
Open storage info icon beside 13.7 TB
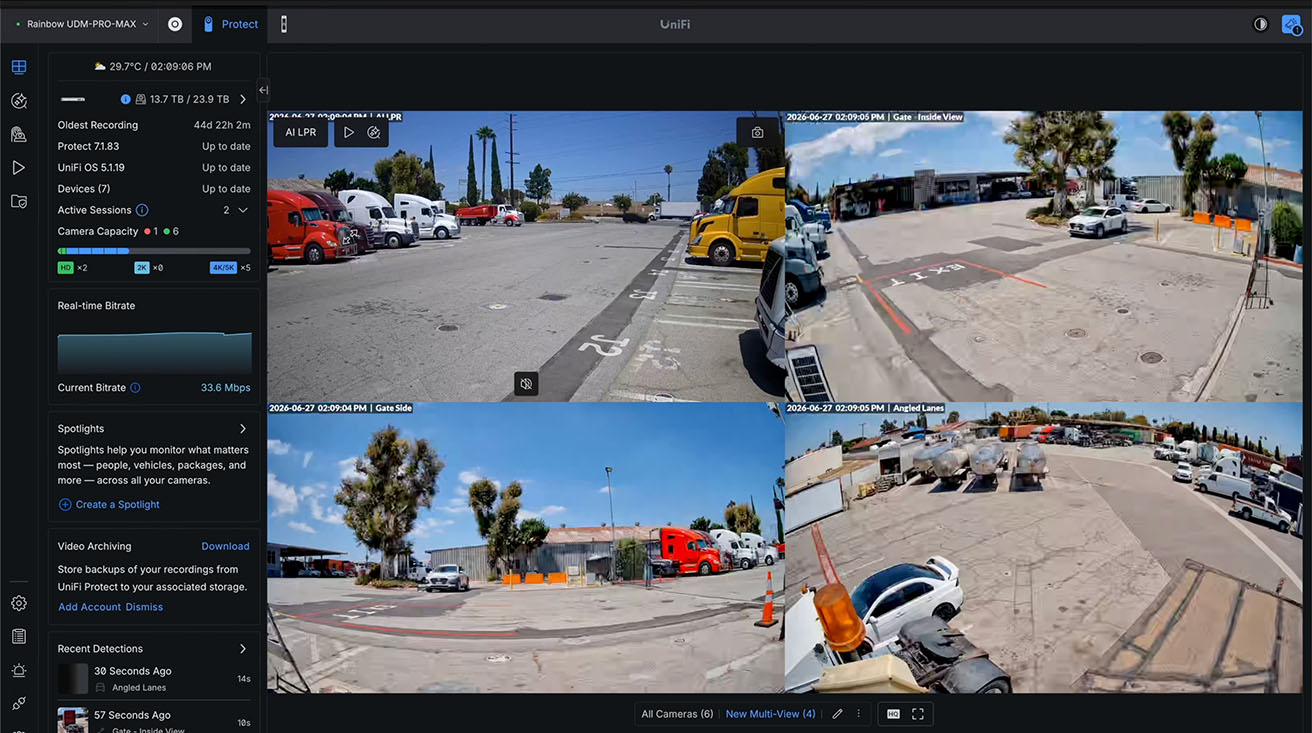[125, 99]
